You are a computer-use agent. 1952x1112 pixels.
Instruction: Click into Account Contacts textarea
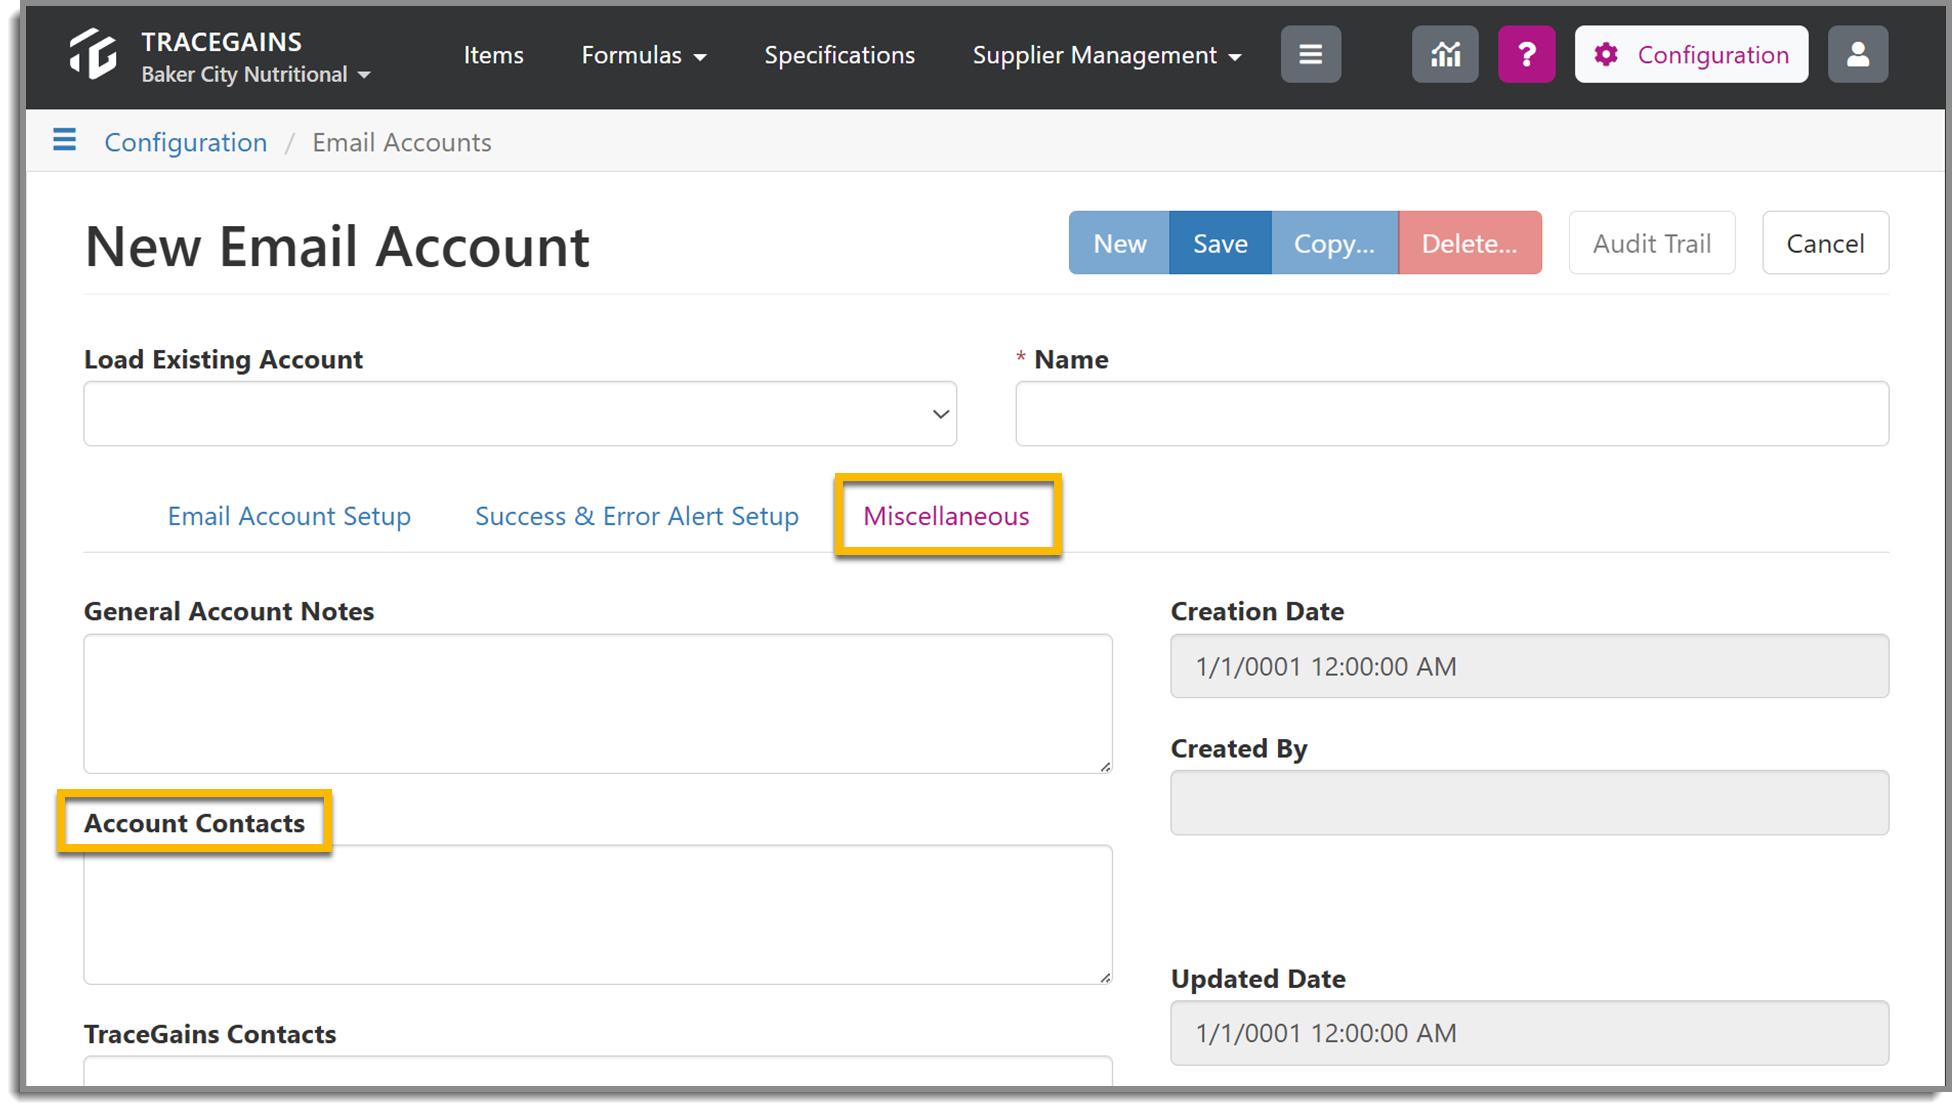point(598,914)
